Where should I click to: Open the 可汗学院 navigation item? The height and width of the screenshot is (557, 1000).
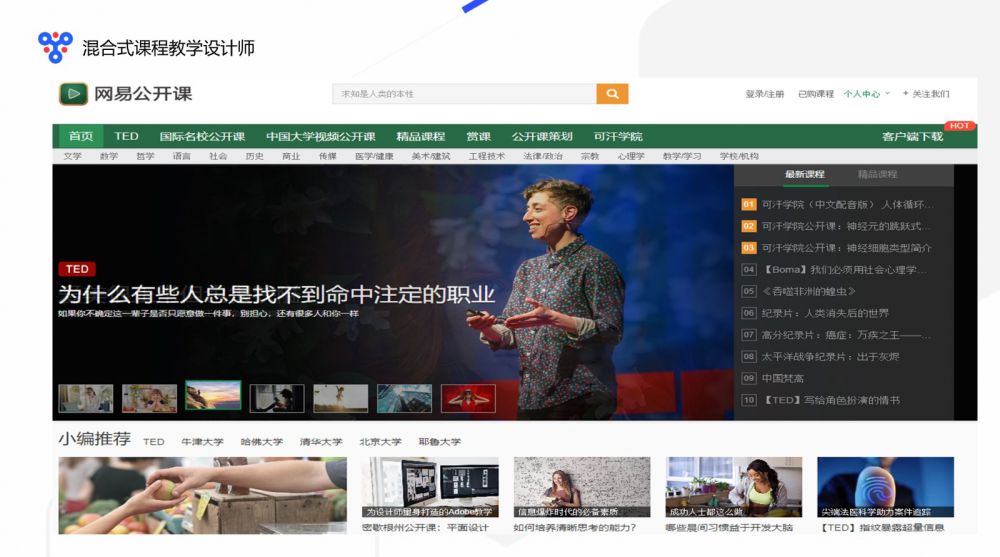coord(618,137)
